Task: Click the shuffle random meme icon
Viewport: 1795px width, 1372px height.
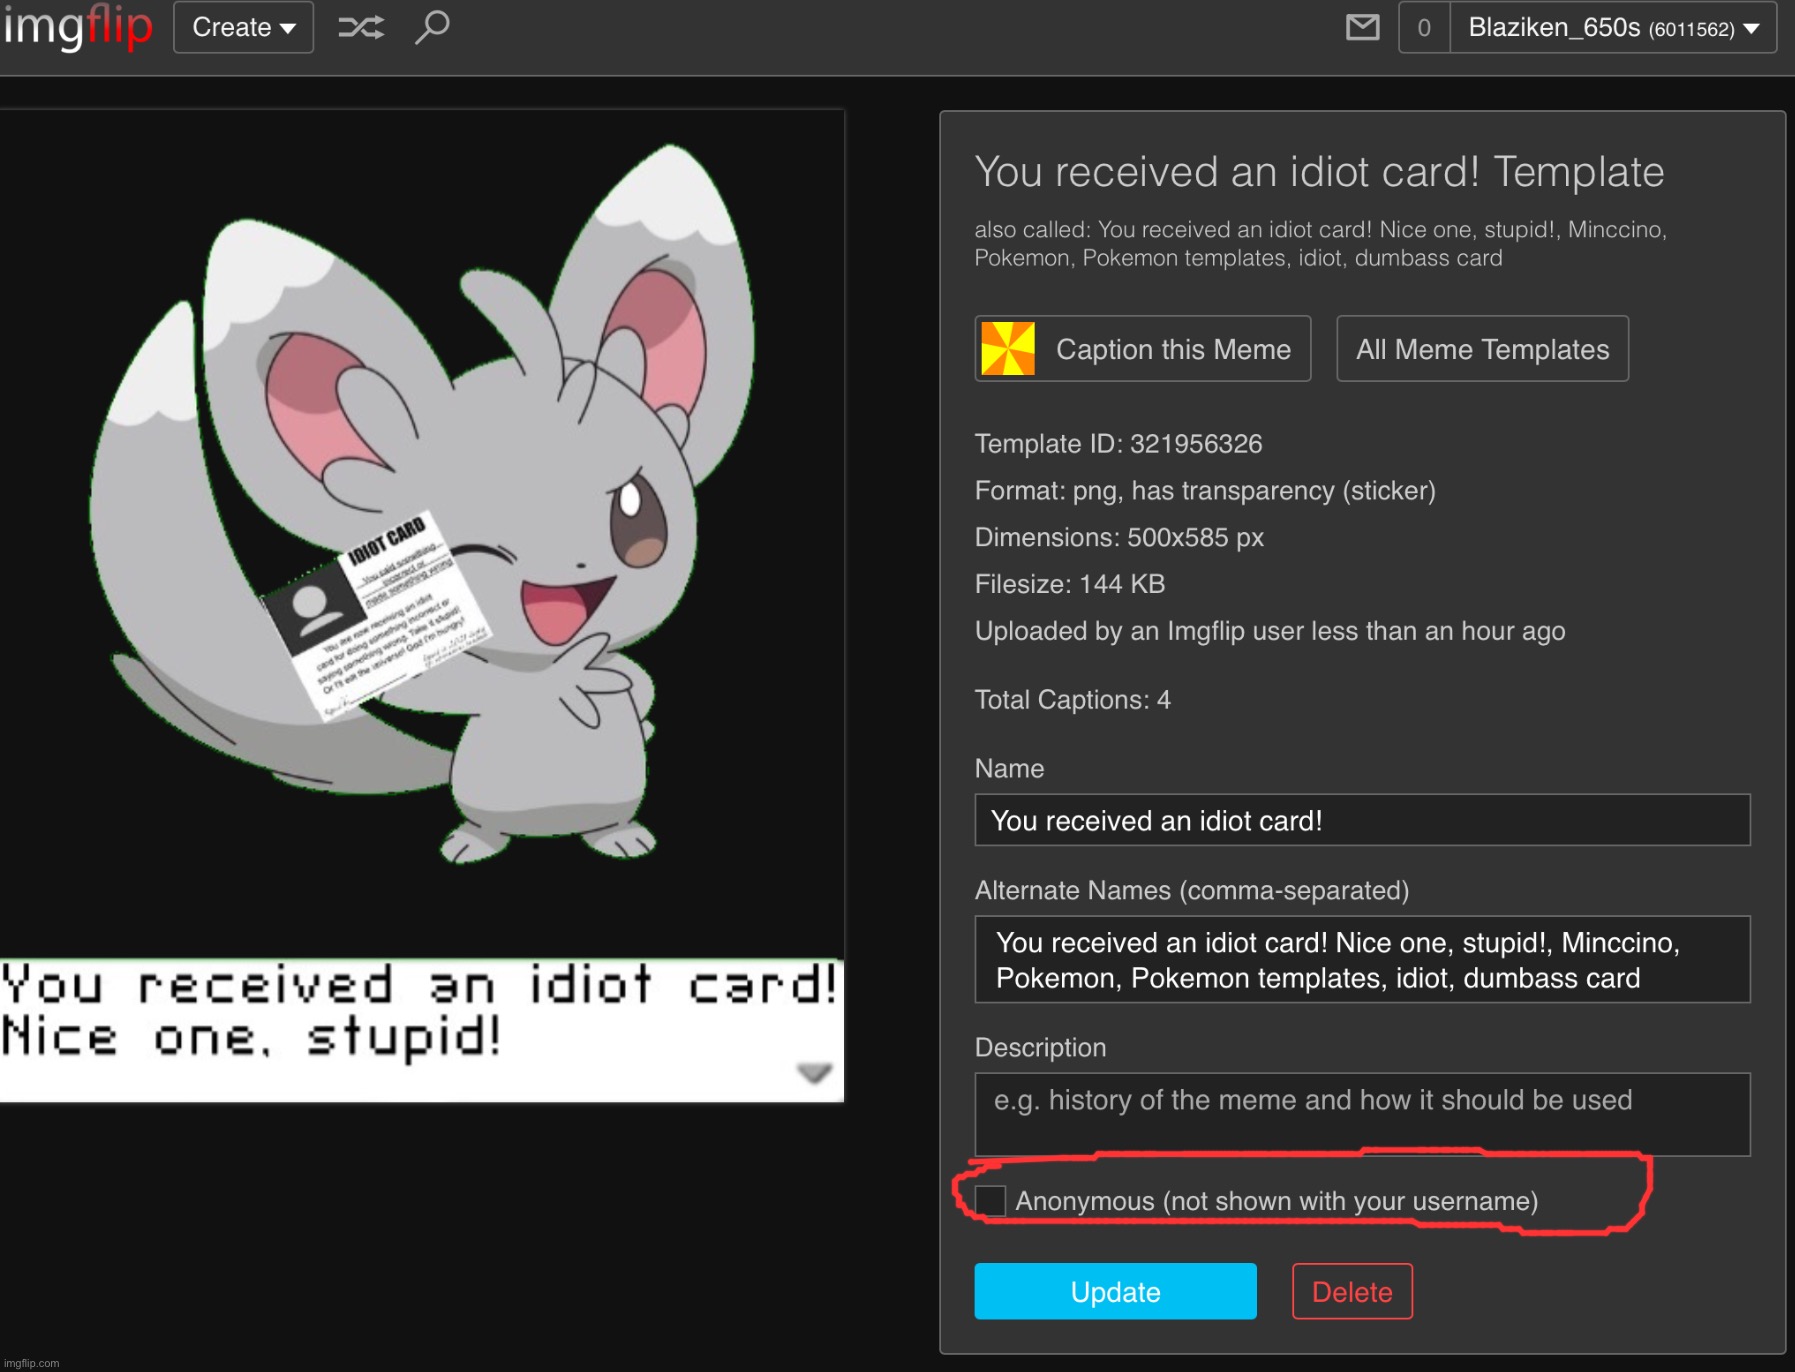Action: [x=361, y=27]
